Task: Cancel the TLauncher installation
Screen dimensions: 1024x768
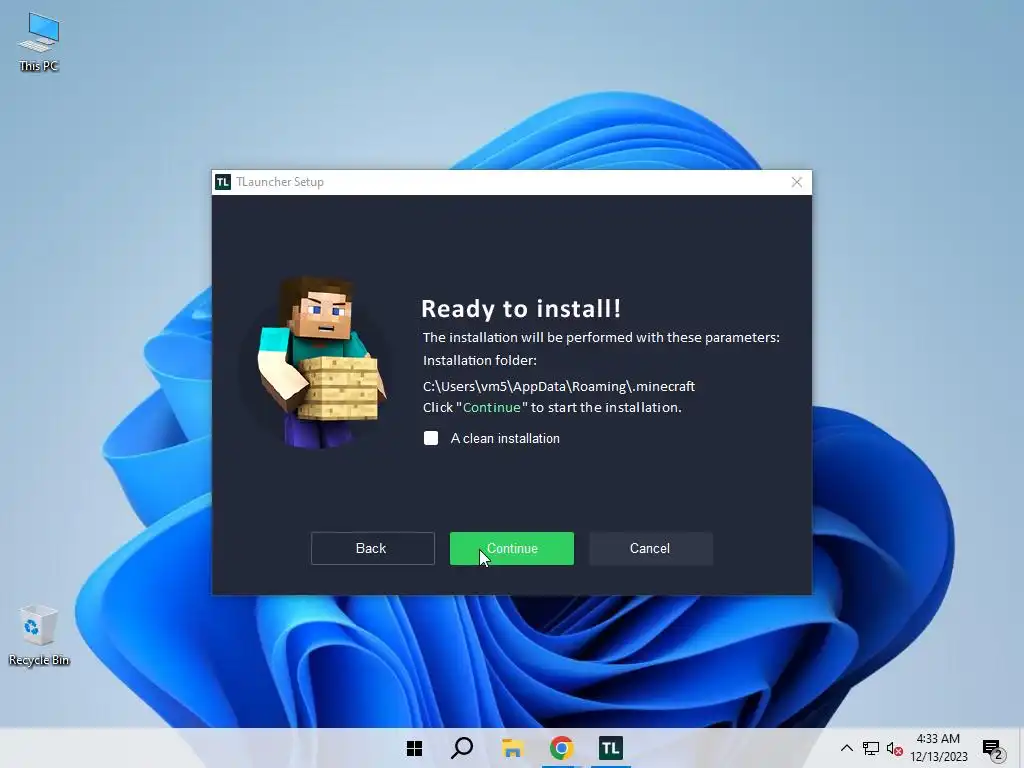Action: [650, 549]
